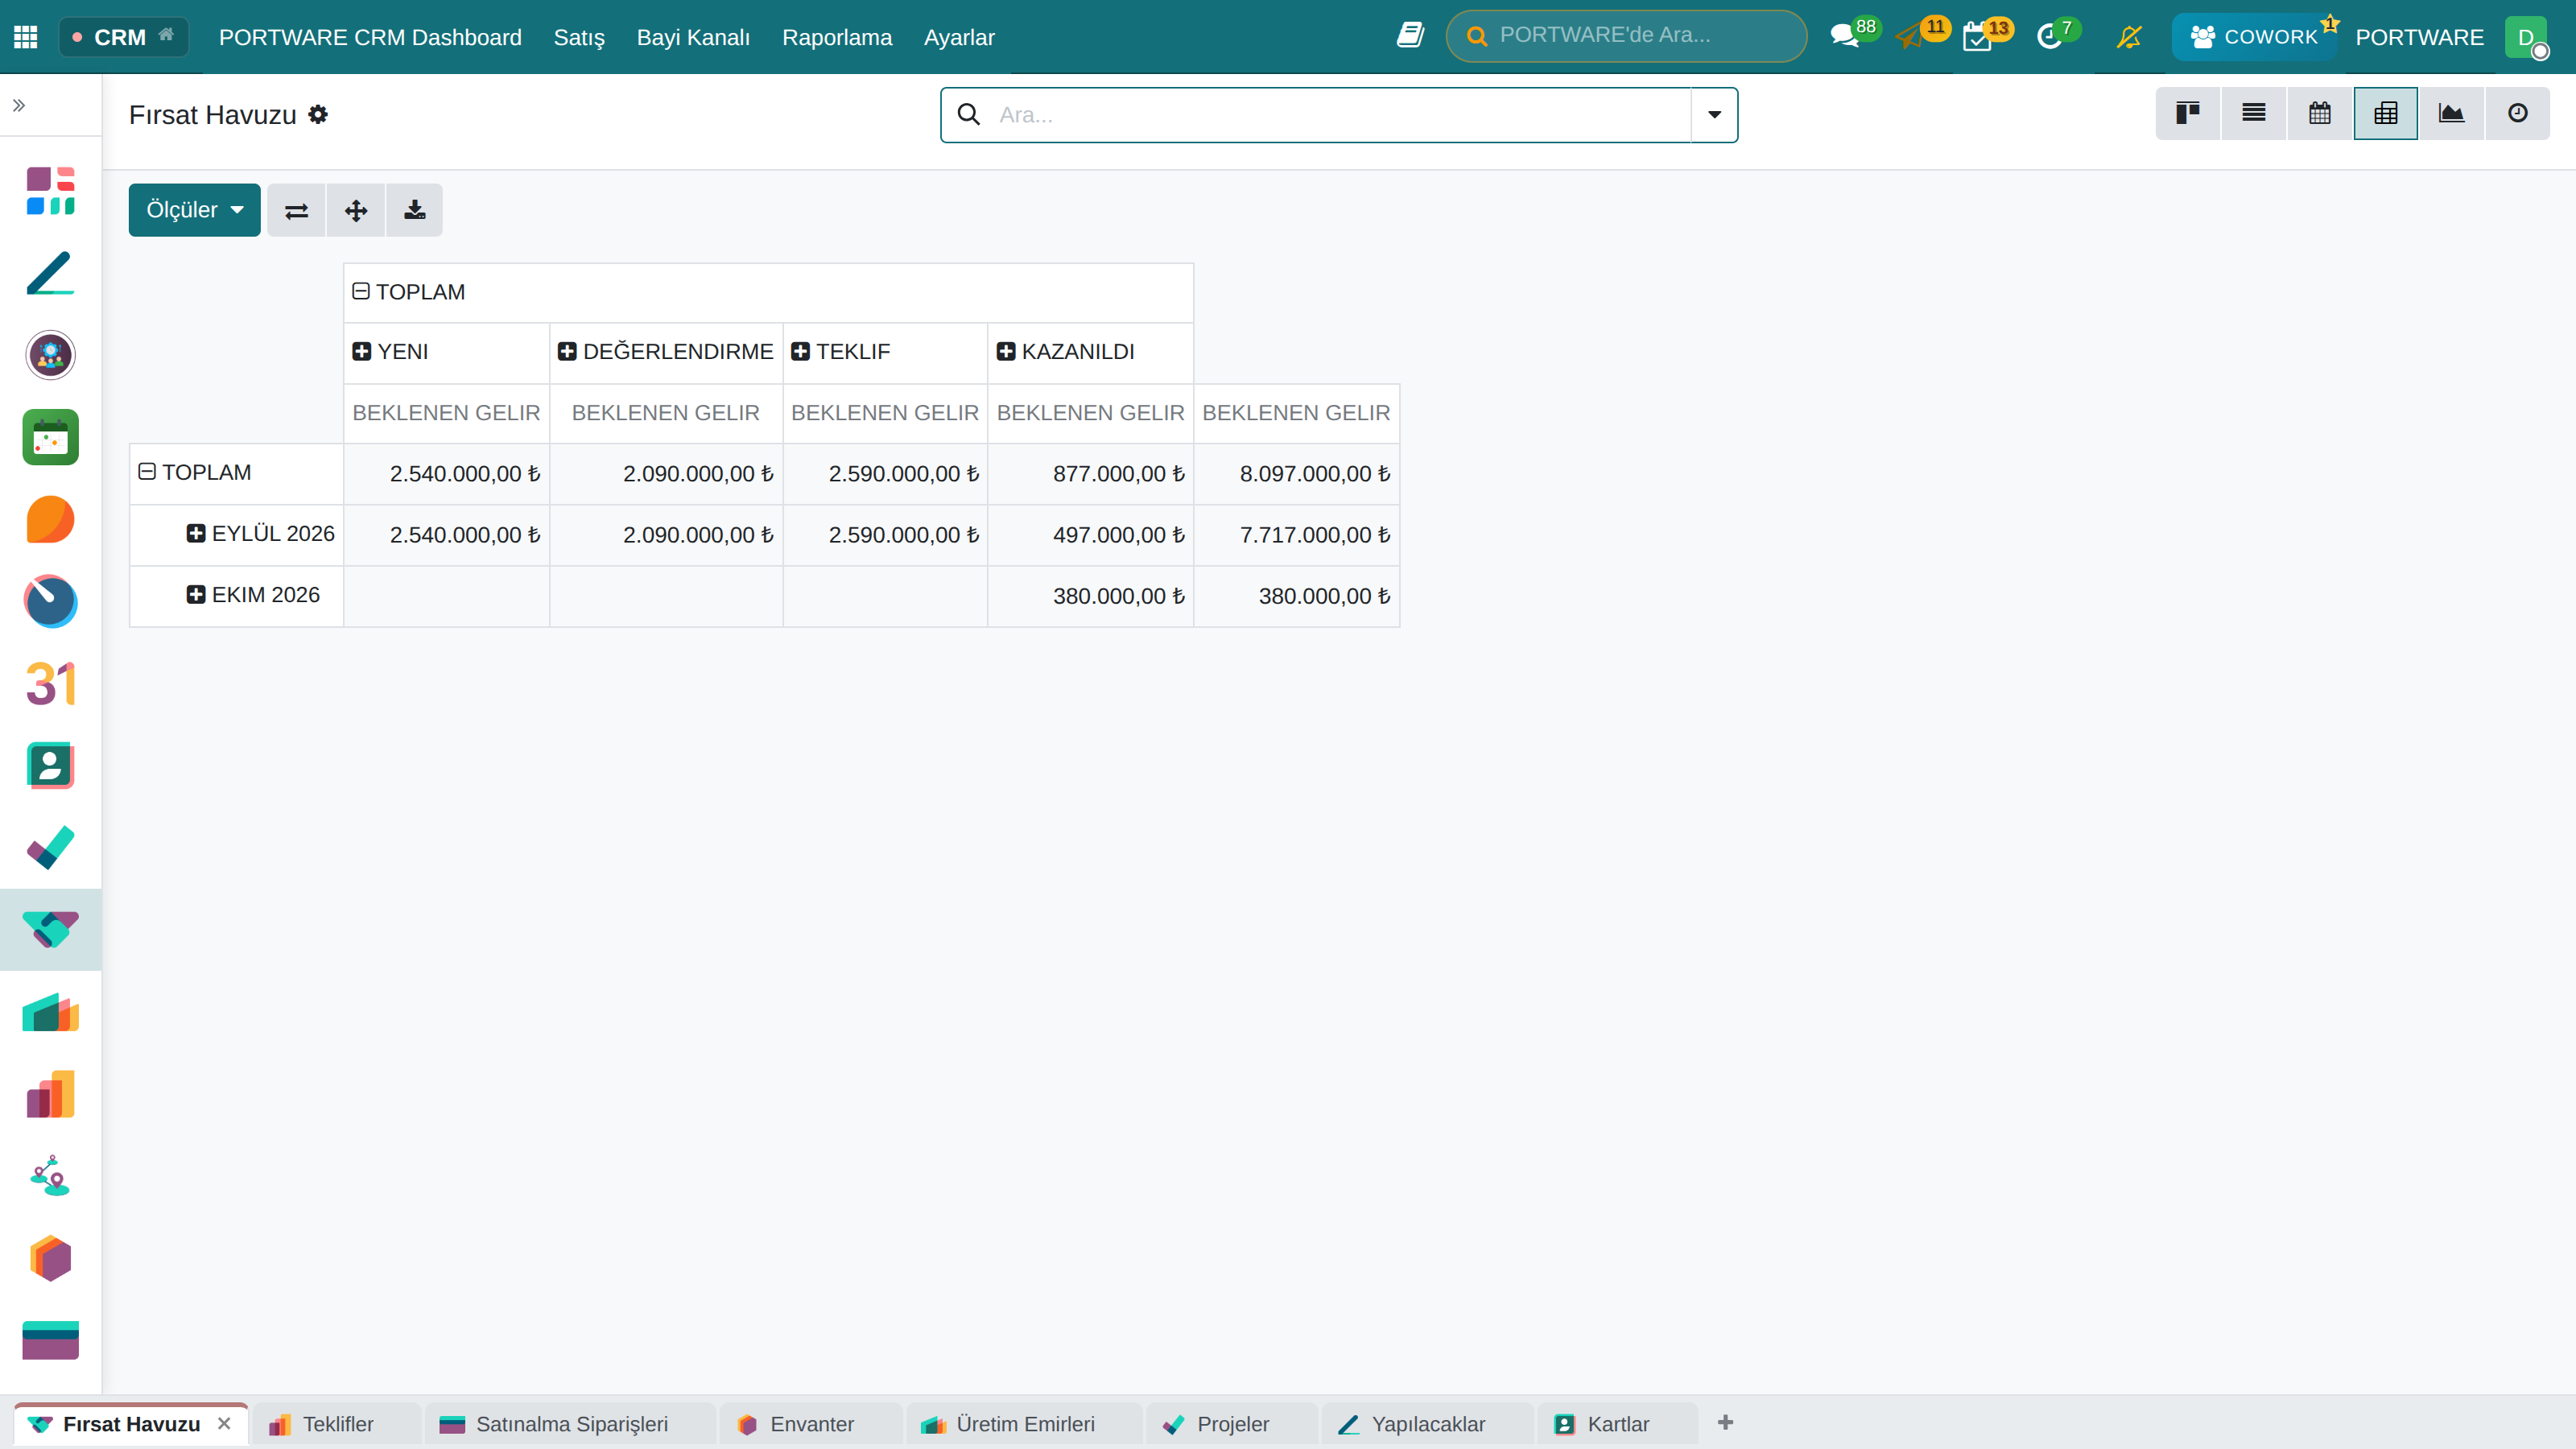The height and width of the screenshot is (1449, 2576).
Task: Expand the KAZANILDI column
Action: 1006,351
